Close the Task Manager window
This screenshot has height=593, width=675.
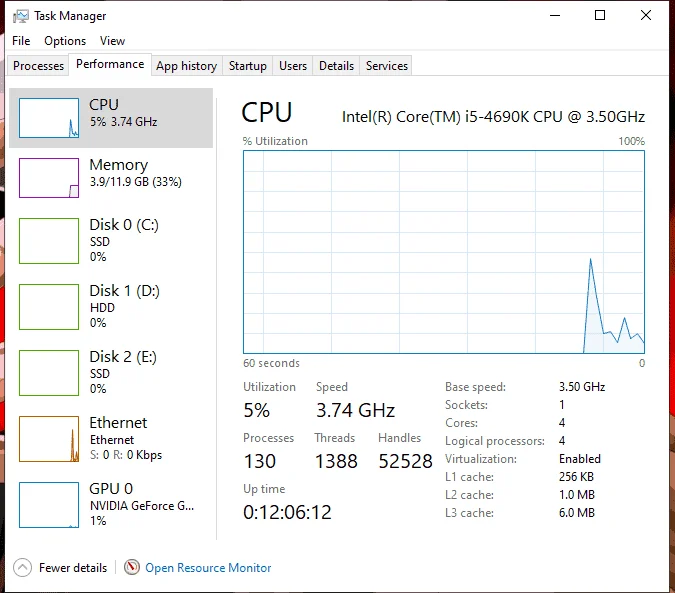click(646, 15)
